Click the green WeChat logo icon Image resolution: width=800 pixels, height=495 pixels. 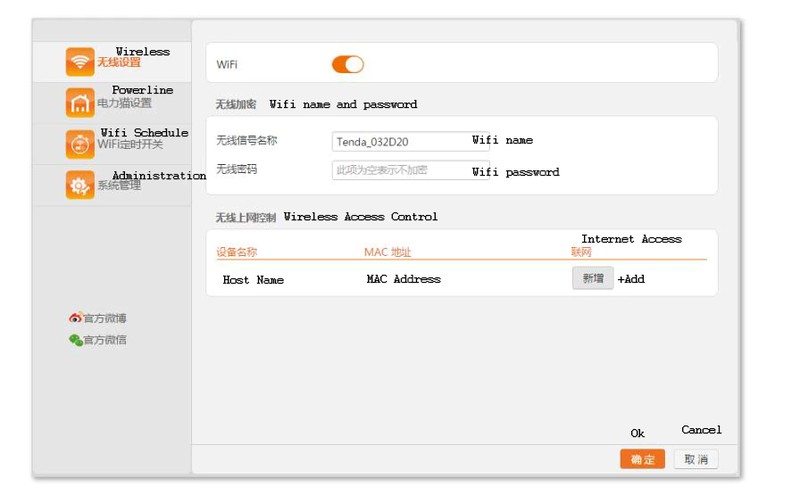[x=75, y=340]
